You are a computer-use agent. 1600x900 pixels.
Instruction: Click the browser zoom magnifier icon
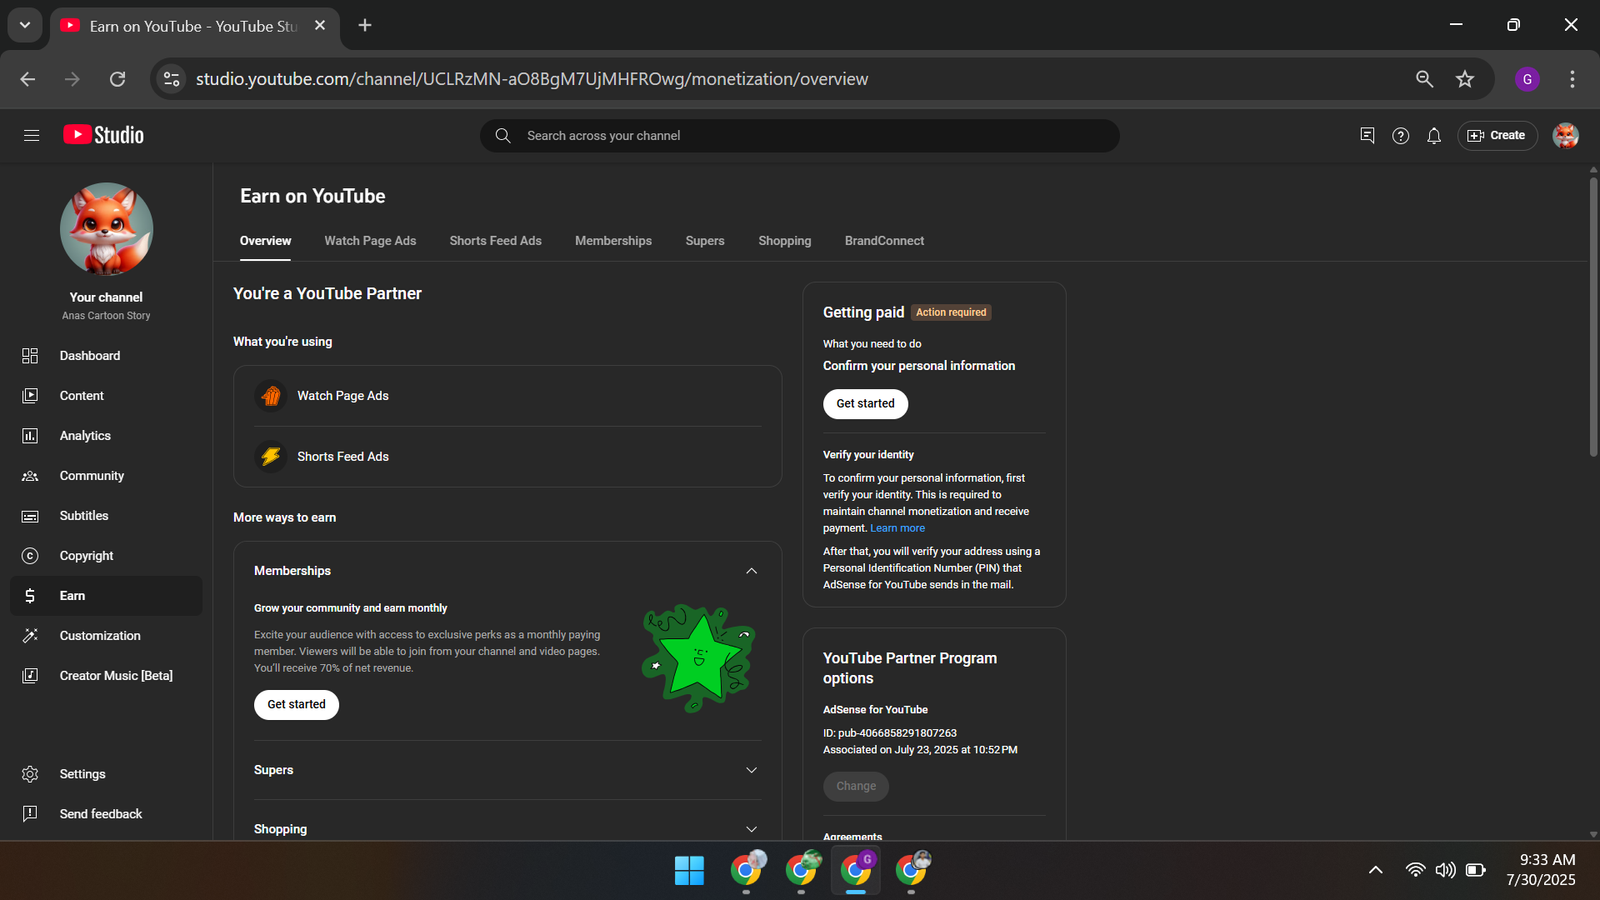pyautogui.click(x=1424, y=79)
